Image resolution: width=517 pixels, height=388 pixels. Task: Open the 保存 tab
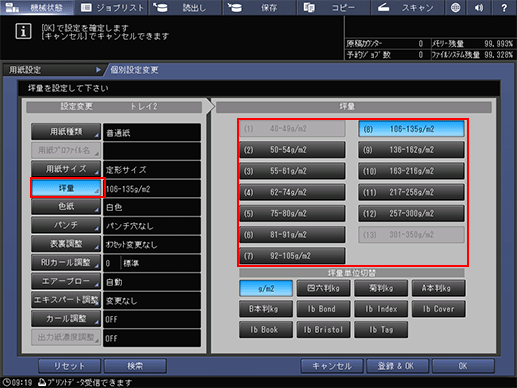click(259, 7)
